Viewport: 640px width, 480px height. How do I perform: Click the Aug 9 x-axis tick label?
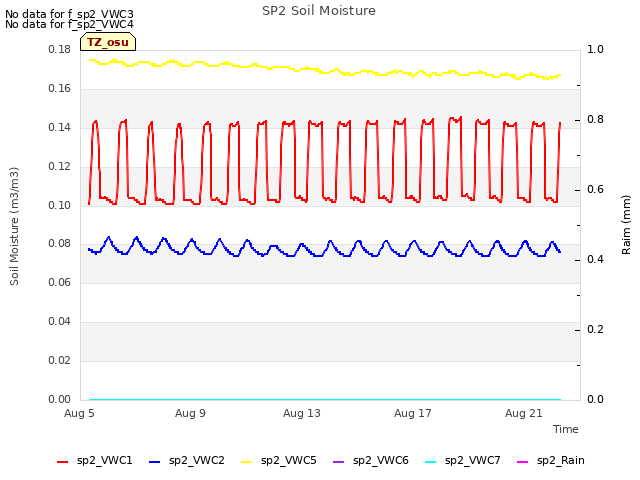point(190,413)
